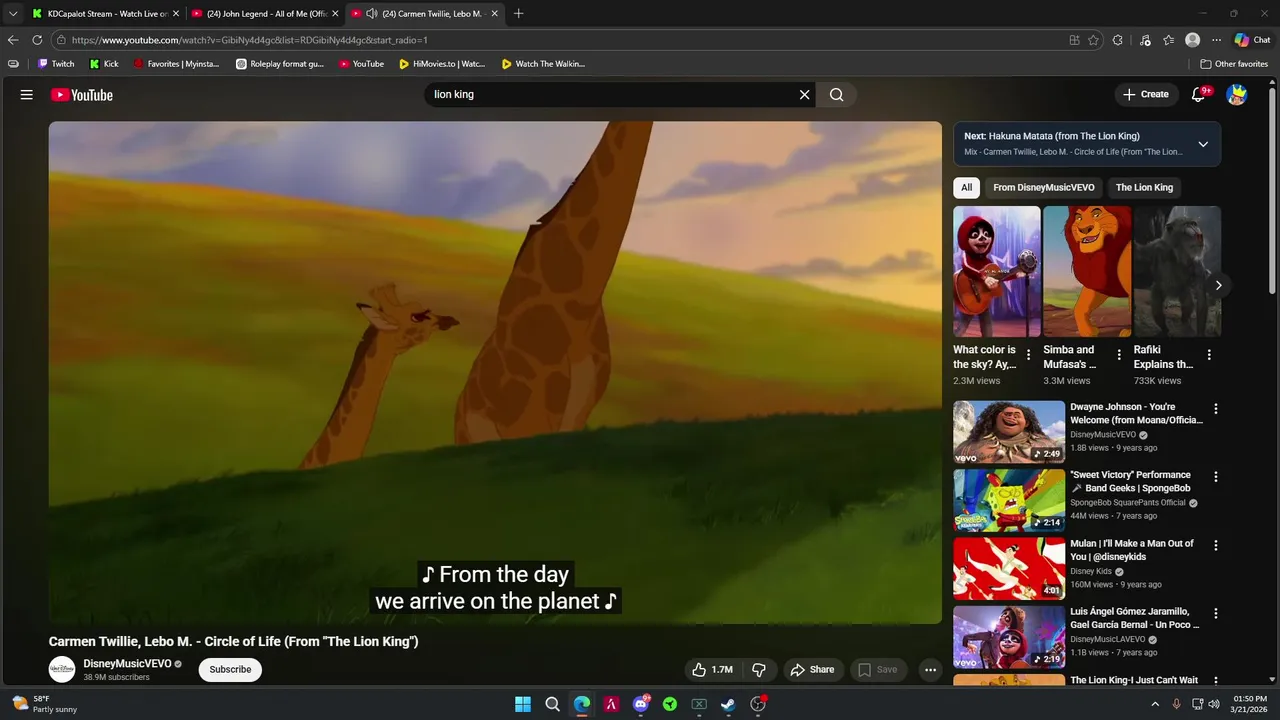Viewport: 1280px width, 720px height.
Task: Open Roleplay format gu... bookmark
Action: [280, 64]
